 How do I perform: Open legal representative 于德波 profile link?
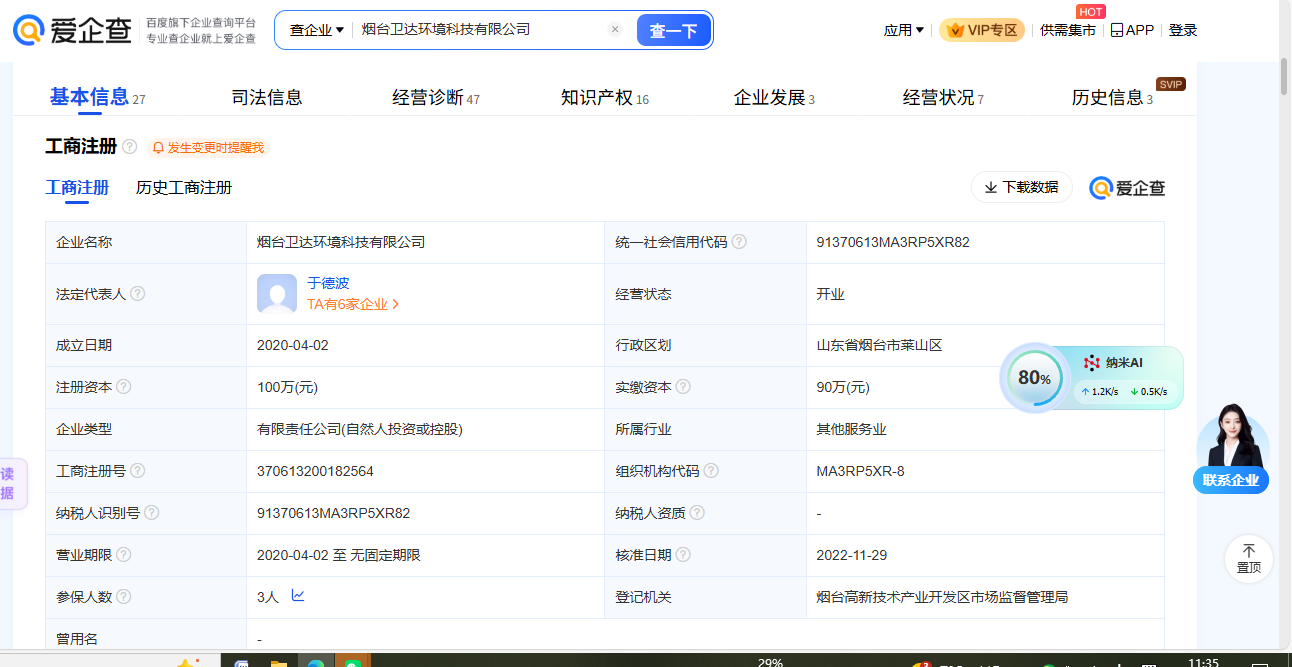[328, 283]
